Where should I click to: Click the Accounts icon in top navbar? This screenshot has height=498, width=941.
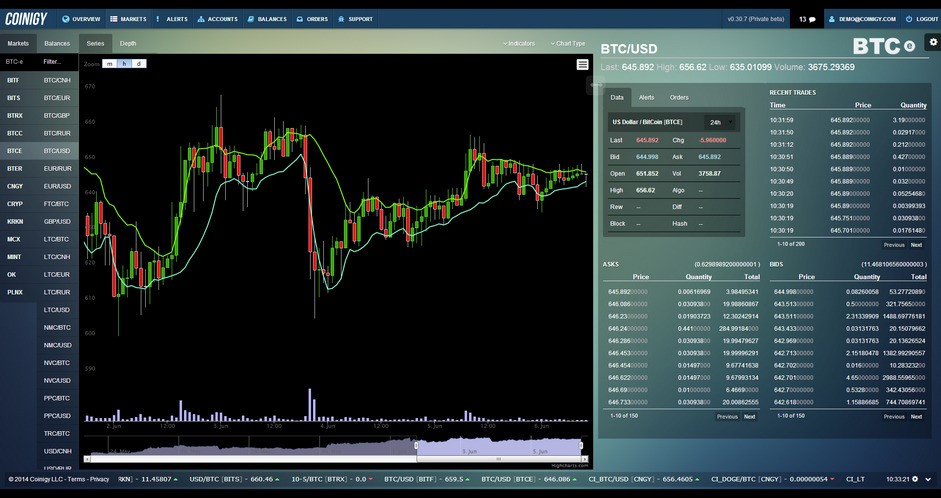[x=201, y=19]
